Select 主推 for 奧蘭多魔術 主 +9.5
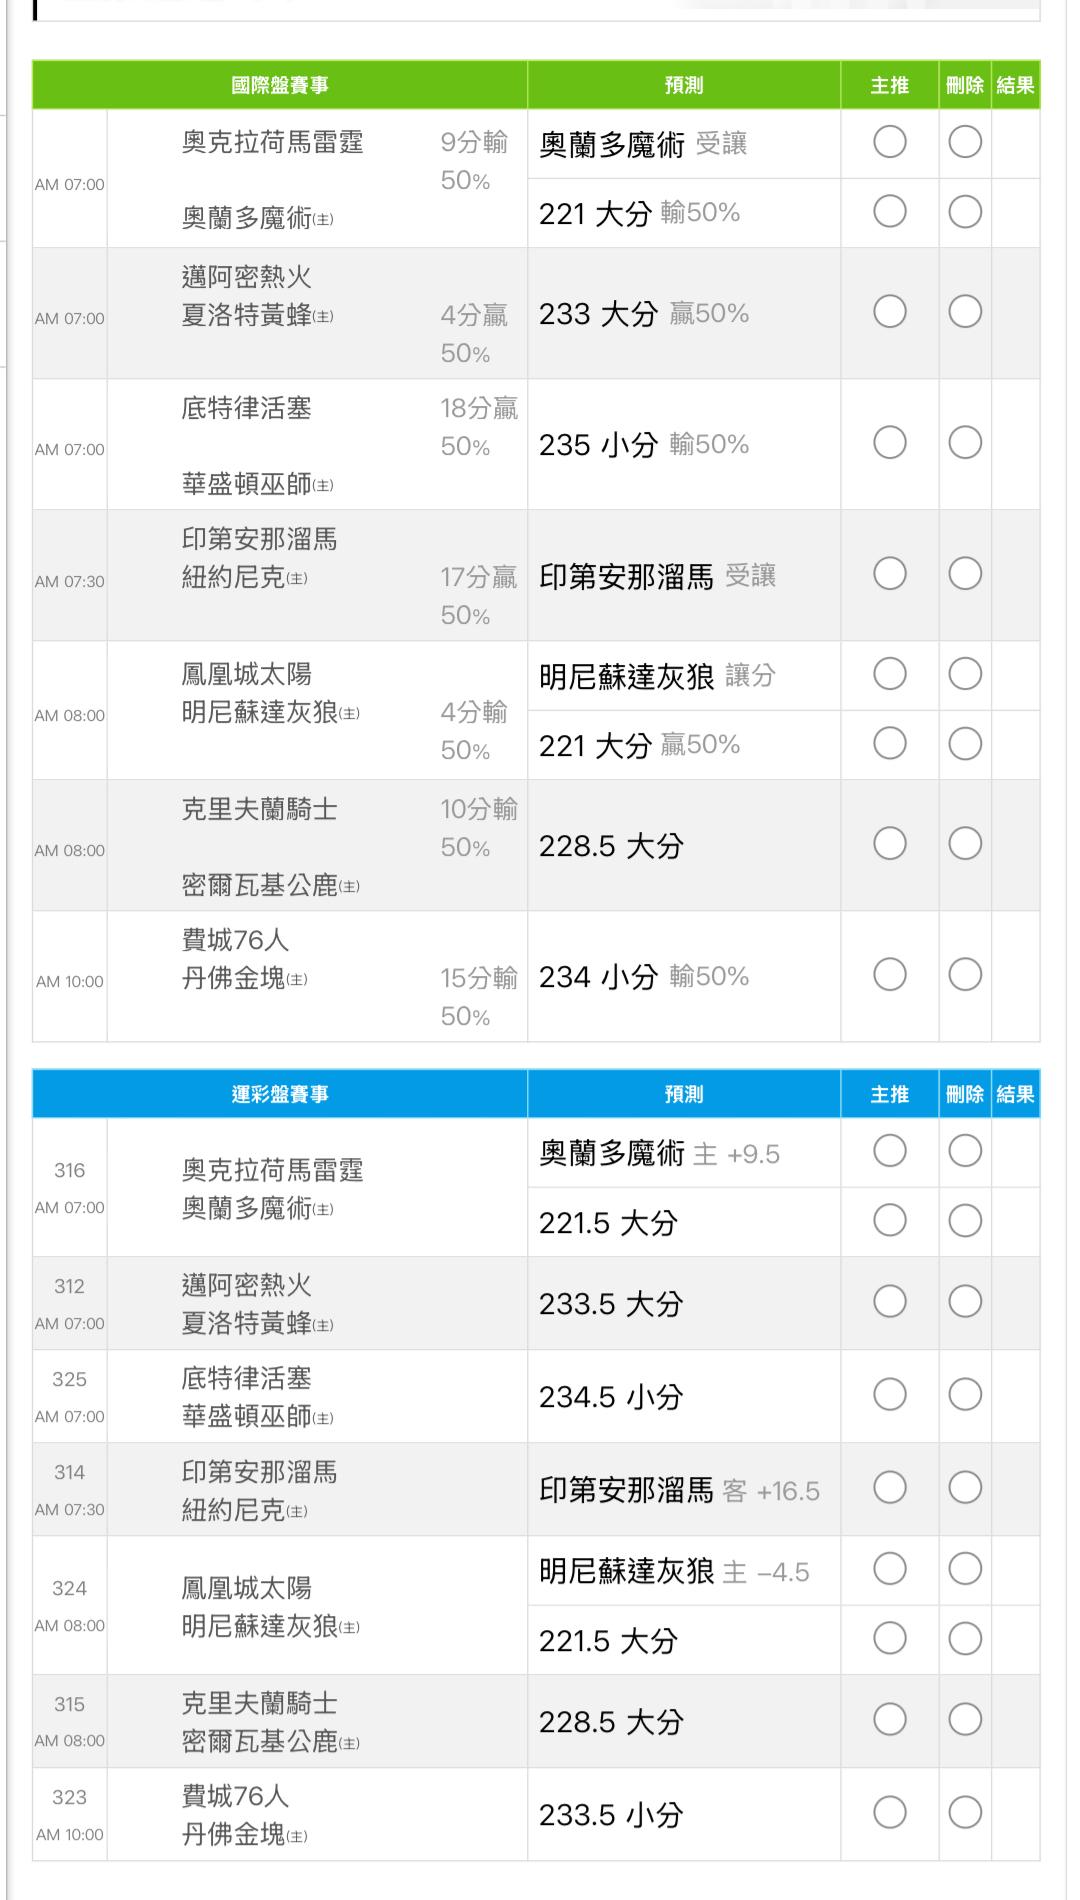Viewport: 1080px width, 1900px height. click(x=889, y=1151)
